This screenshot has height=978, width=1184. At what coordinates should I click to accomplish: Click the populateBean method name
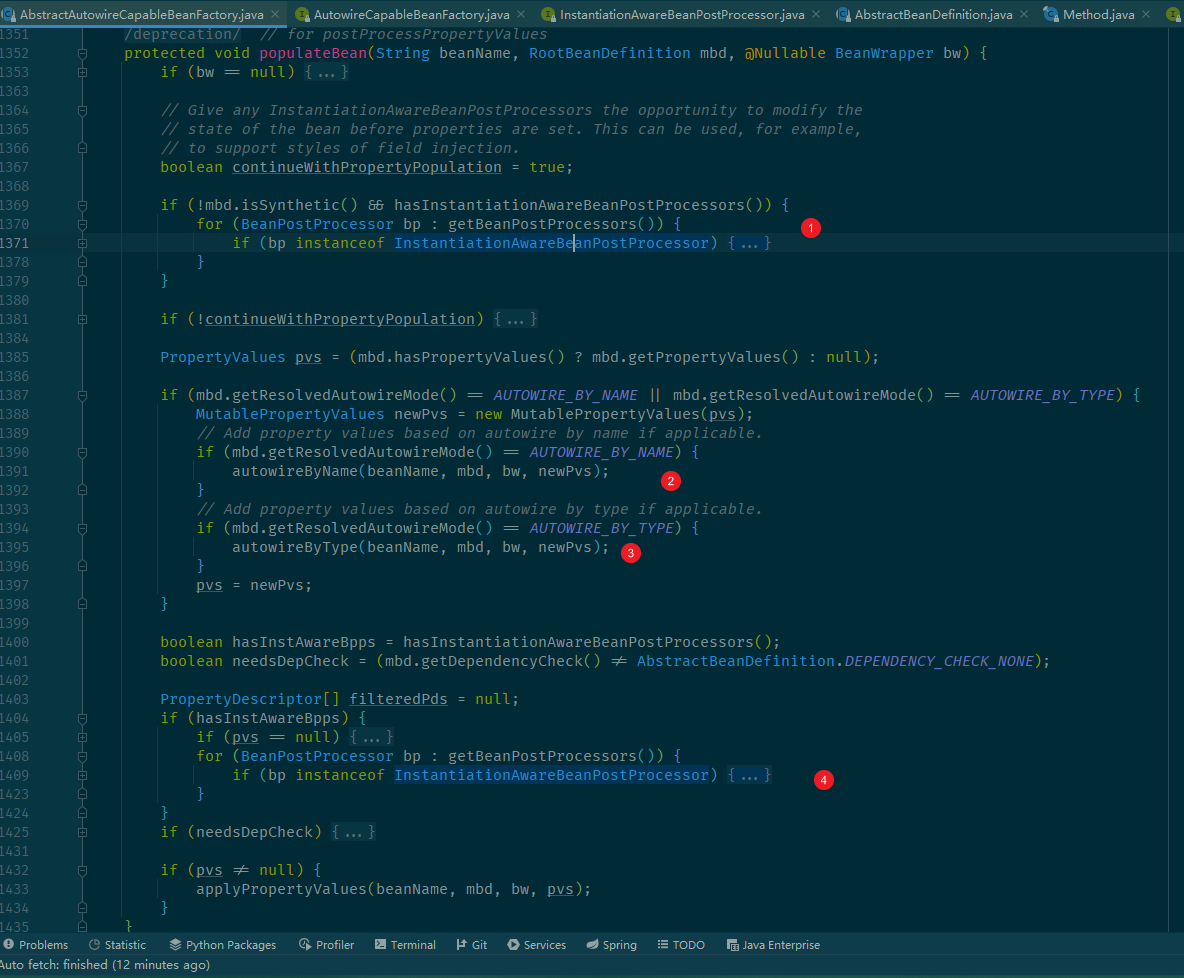pyautogui.click(x=313, y=54)
